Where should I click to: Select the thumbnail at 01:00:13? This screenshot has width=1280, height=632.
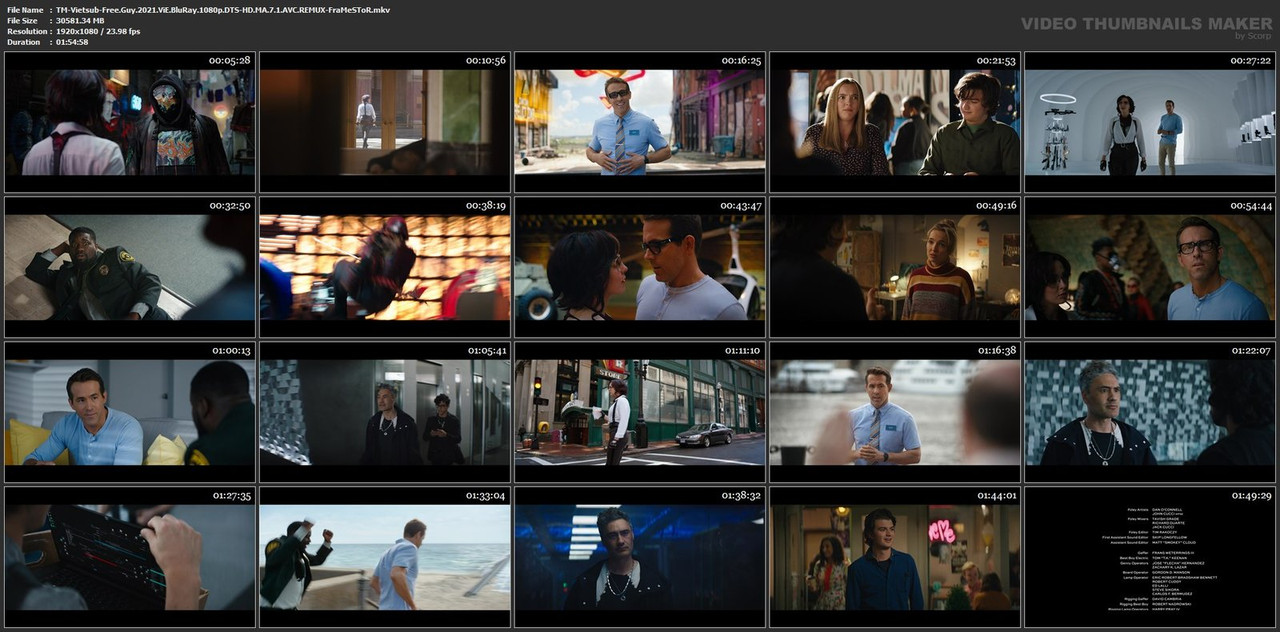[x=130, y=412]
